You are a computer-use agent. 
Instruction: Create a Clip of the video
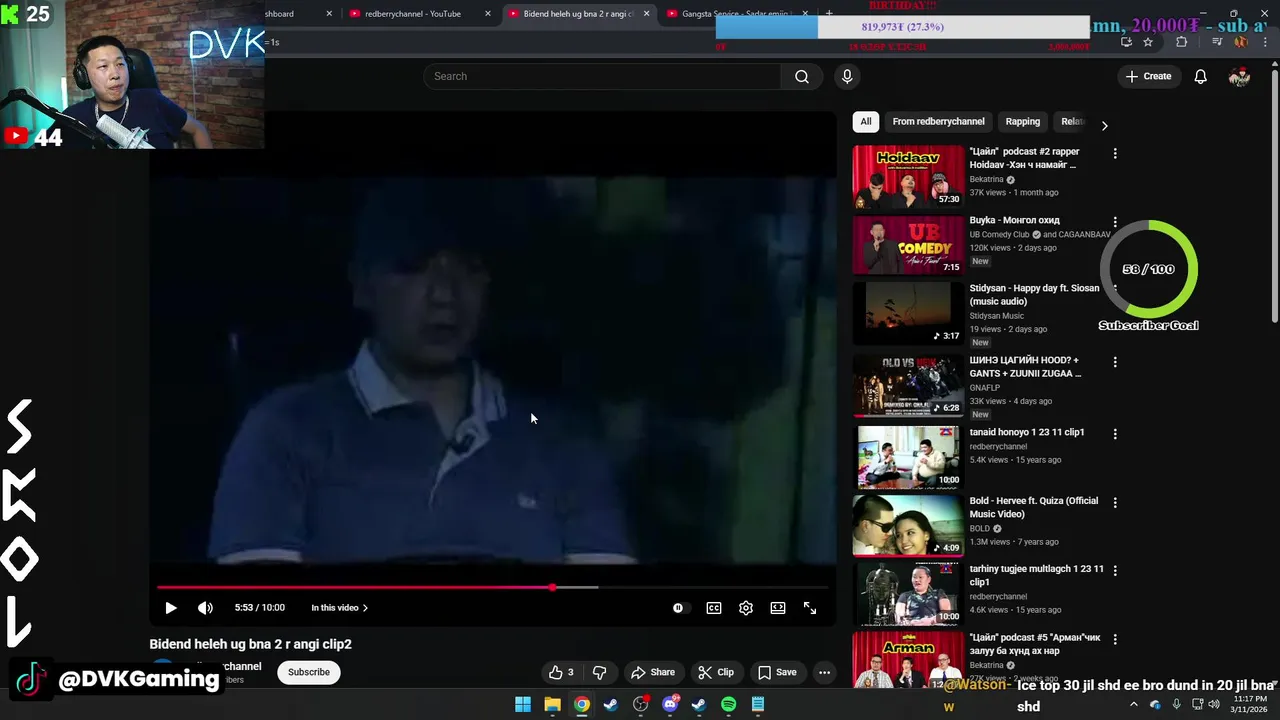tap(716, 672)
